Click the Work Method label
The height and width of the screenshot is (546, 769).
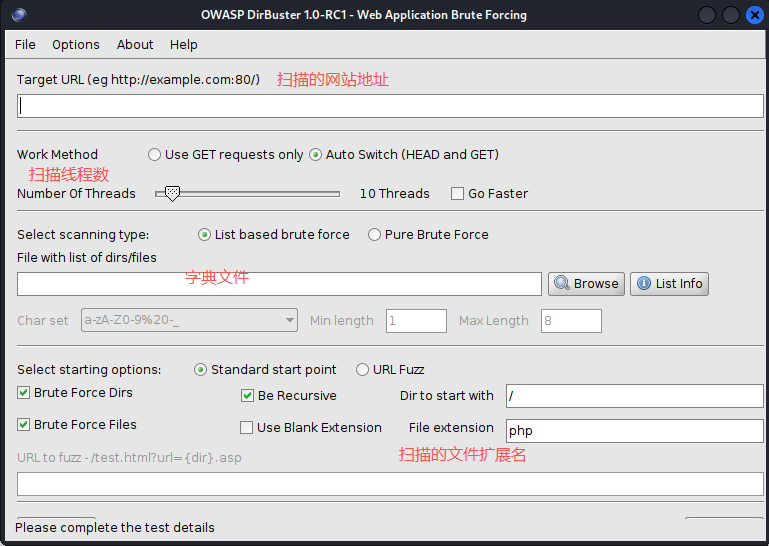(57, 155)
